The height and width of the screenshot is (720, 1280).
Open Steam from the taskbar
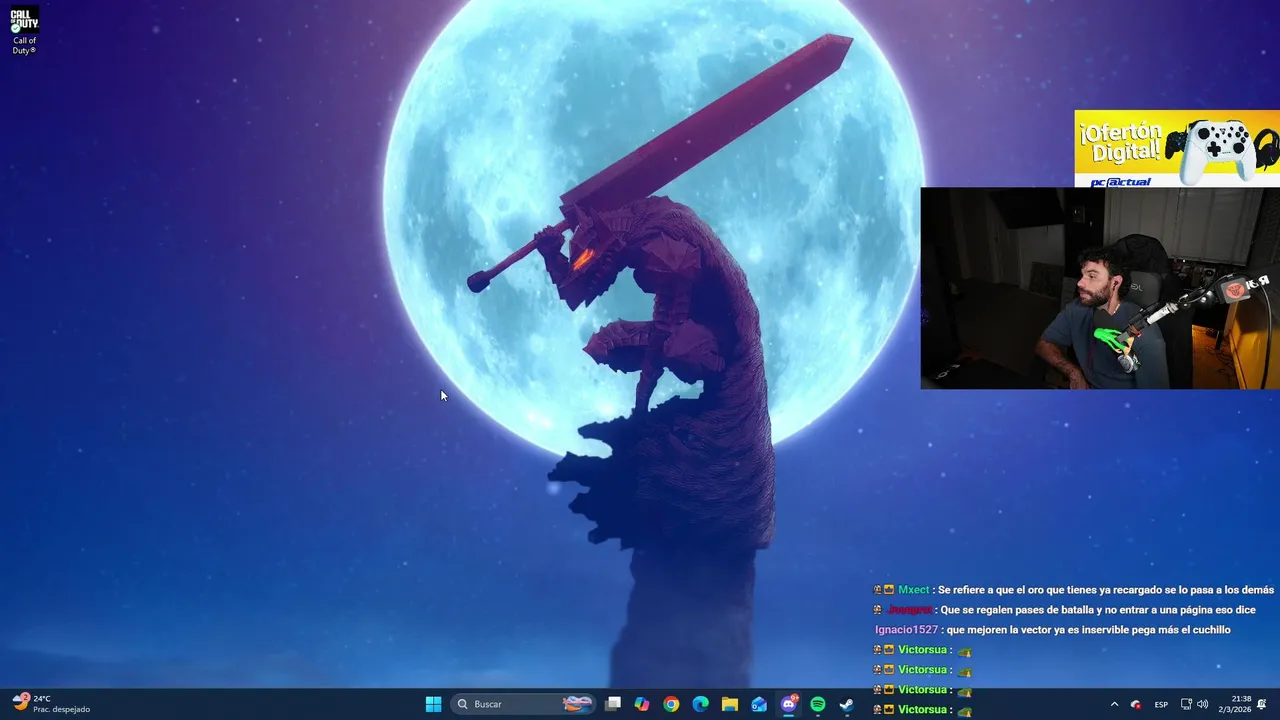click(x=847, y=704)
